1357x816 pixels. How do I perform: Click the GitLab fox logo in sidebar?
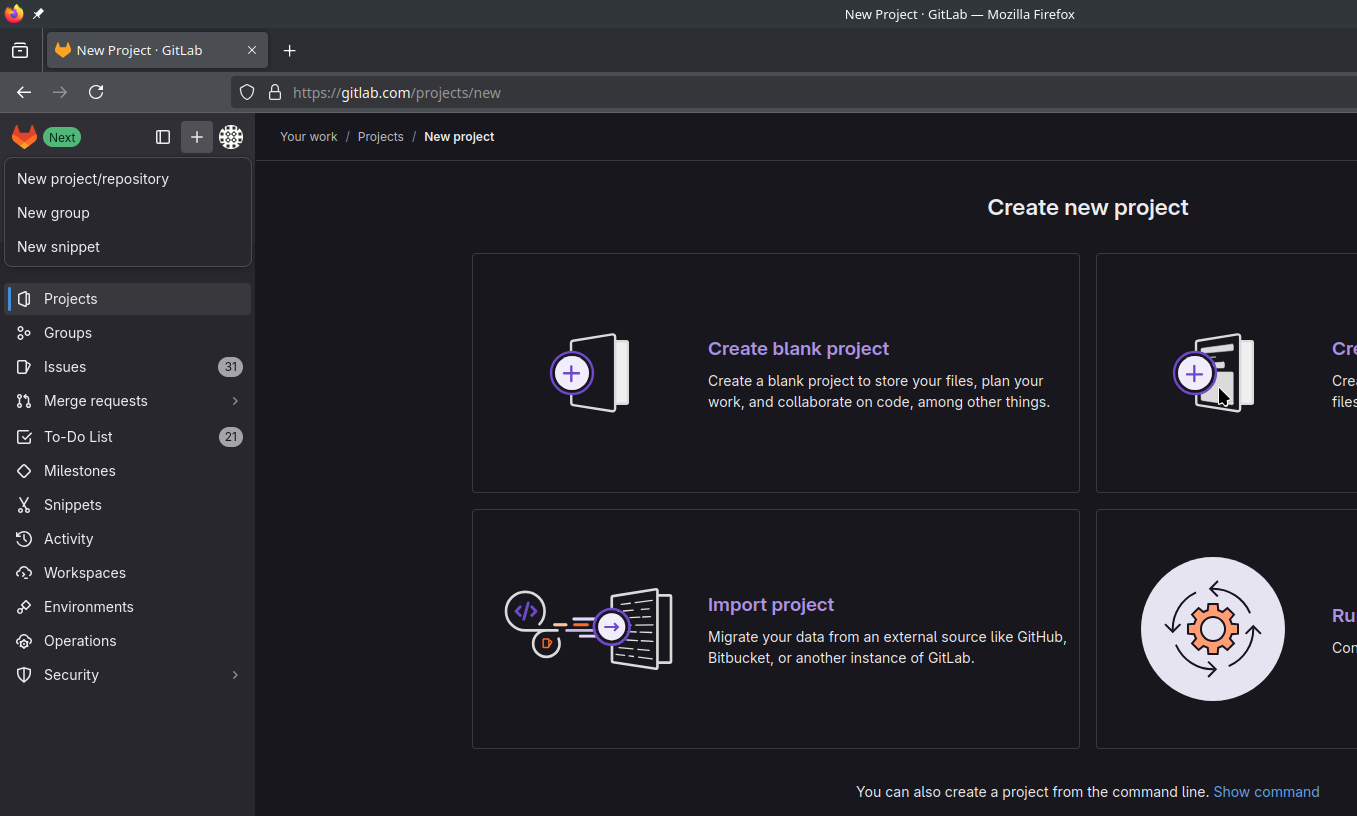point(24,137)
